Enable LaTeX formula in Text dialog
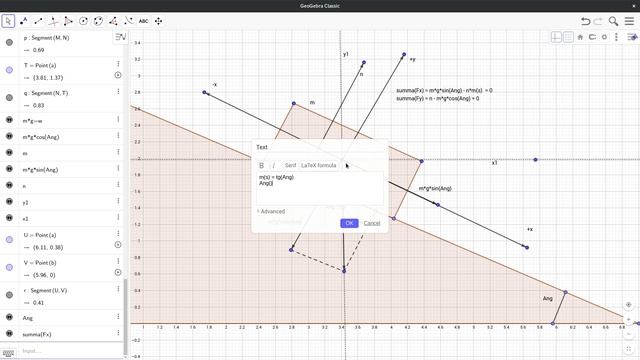640x360 pixels. tap(318, 165)
